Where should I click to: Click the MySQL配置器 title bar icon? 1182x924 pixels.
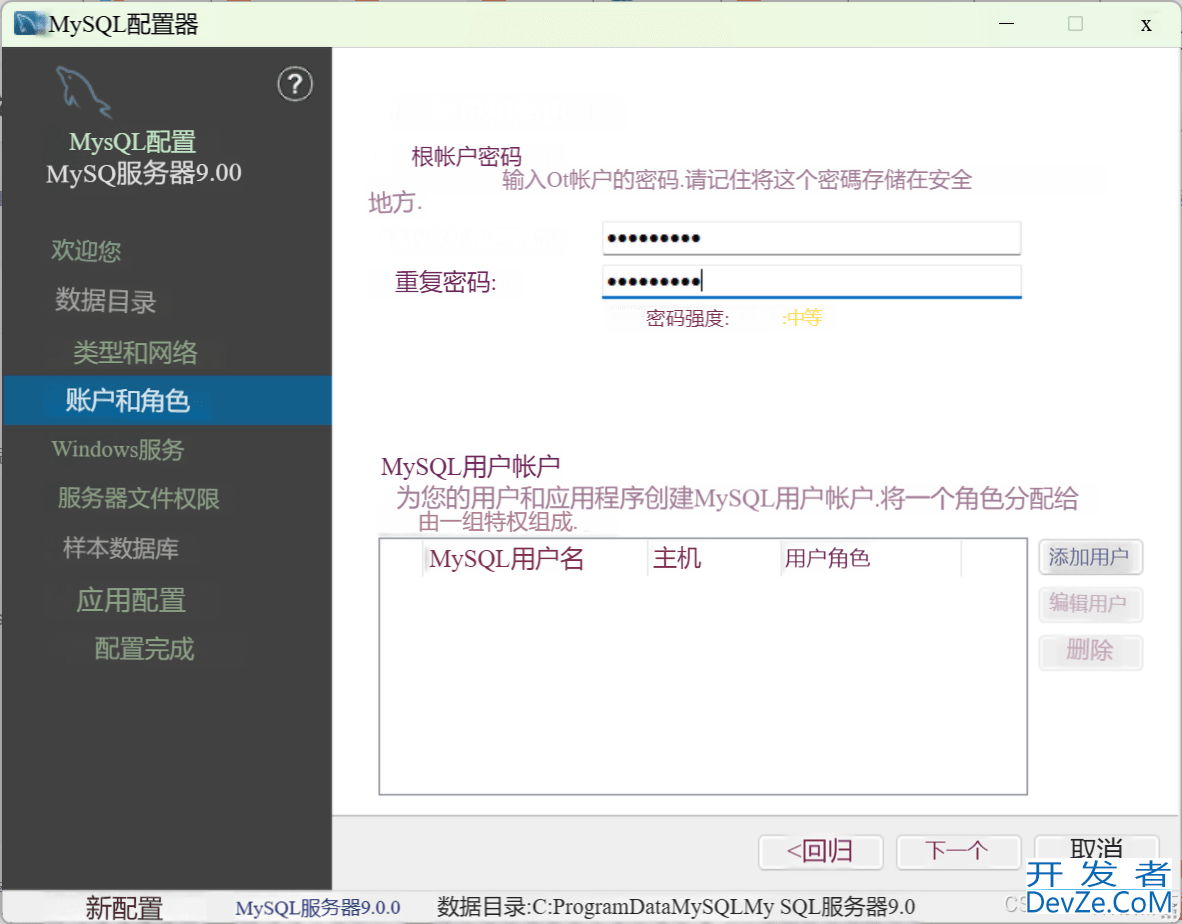(x=30, y=23)
